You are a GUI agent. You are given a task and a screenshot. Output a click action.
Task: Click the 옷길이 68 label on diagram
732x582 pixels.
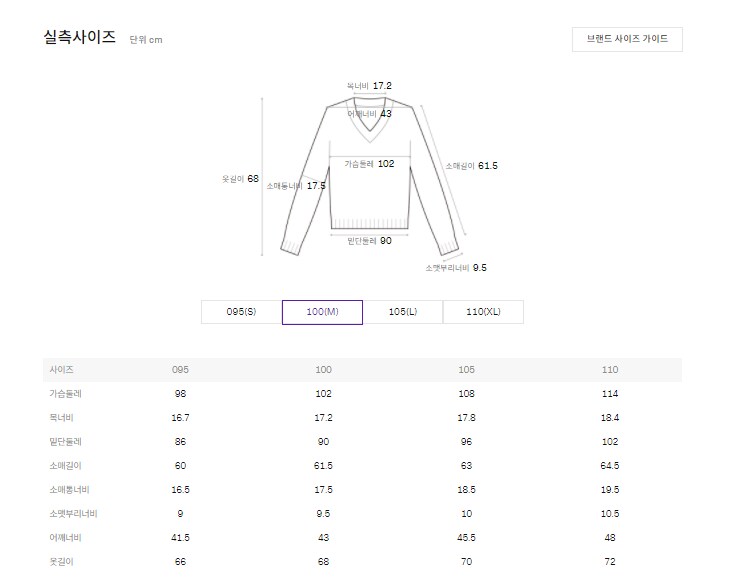point(240,179)
